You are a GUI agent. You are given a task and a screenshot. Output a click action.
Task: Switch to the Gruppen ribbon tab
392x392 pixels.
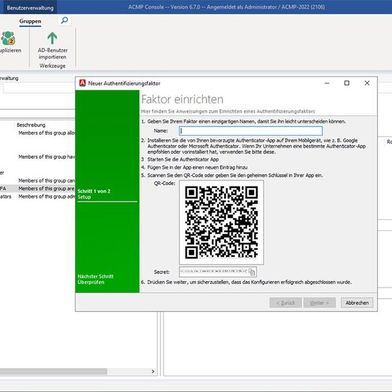pyautogui.click(x=30, y=21)
